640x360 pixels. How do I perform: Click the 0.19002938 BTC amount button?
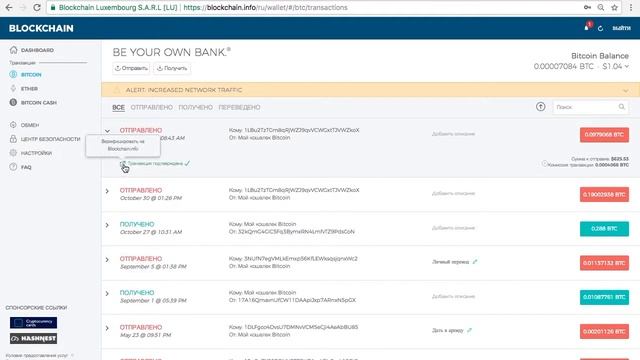(x=604, y=195)
